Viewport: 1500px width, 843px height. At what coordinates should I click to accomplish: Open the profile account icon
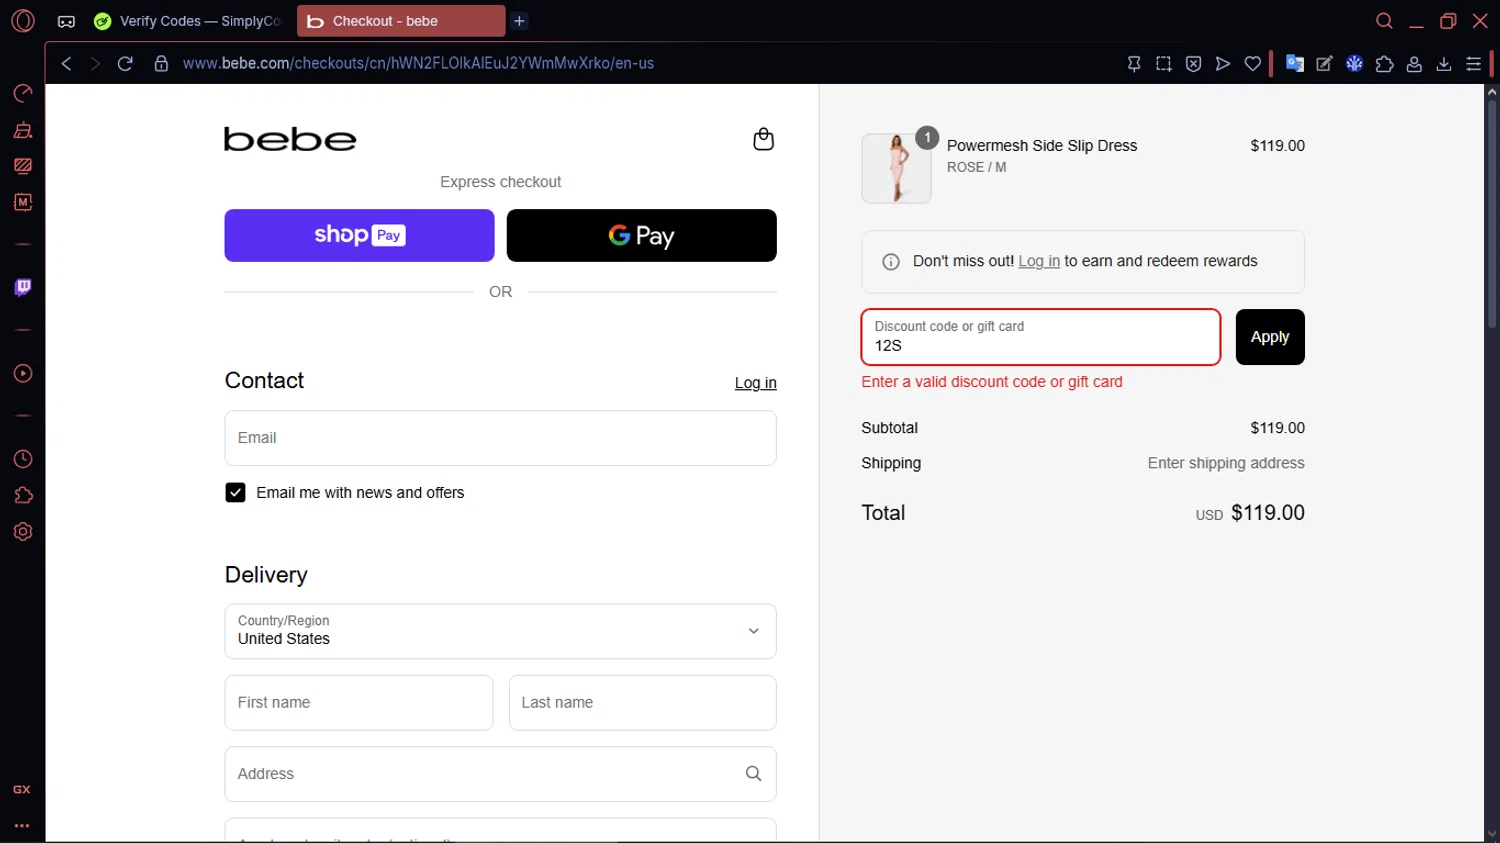1414,64
